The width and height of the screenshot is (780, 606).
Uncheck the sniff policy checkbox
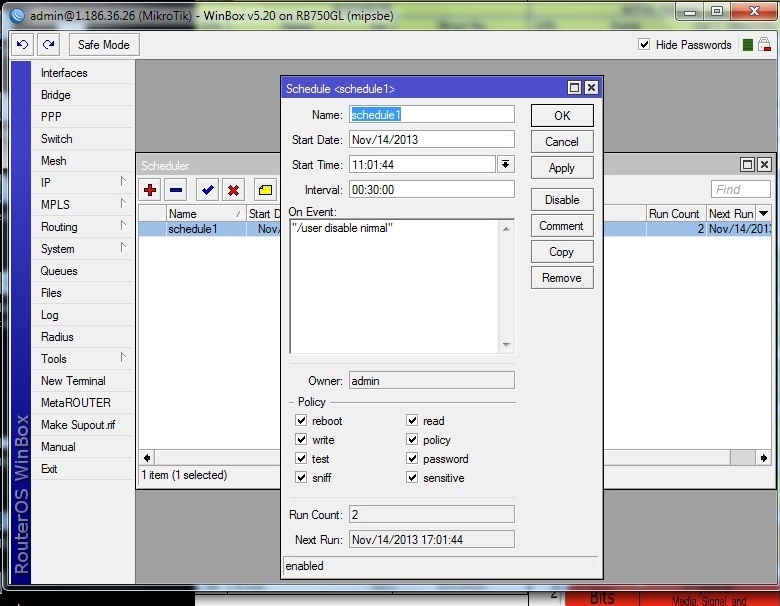tap(301, 477)
